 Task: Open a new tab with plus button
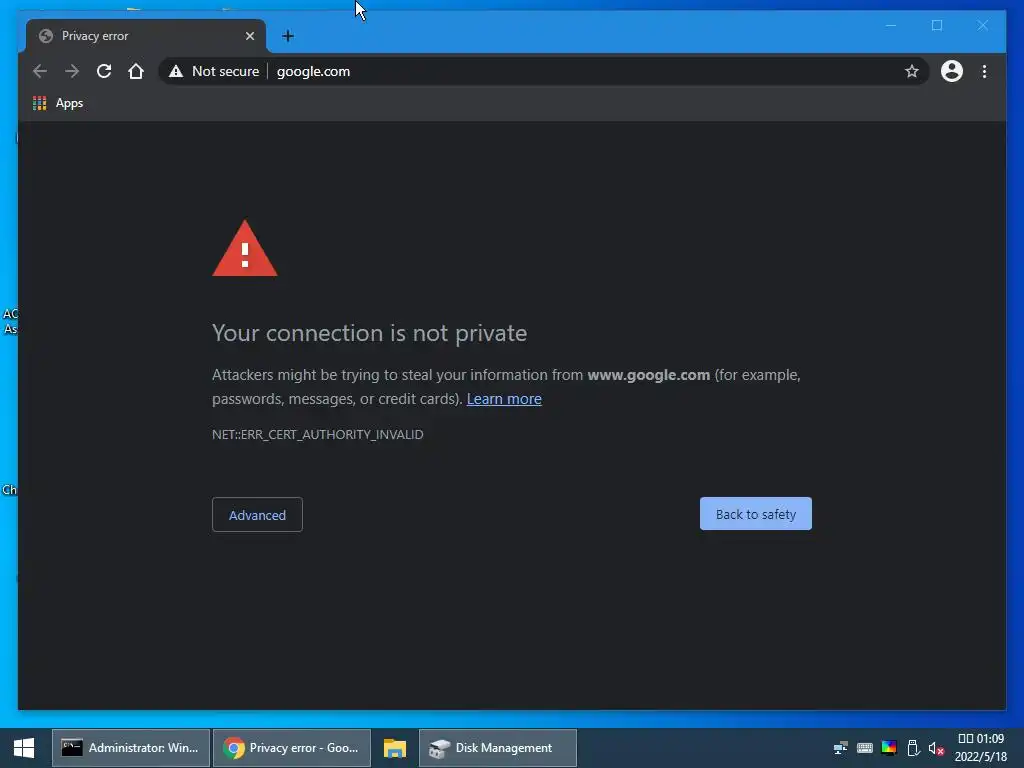tap(288, 36)
